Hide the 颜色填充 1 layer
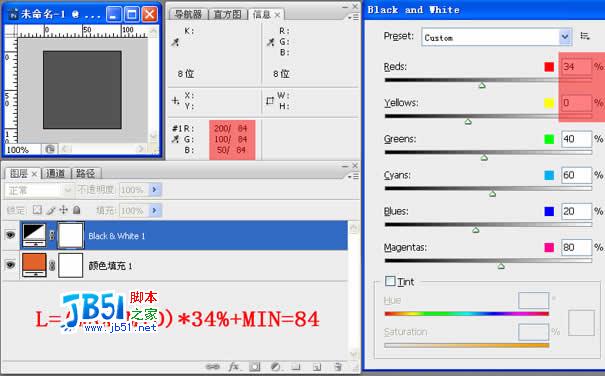Viewport: 605px width, 376px height. (10, 265)
